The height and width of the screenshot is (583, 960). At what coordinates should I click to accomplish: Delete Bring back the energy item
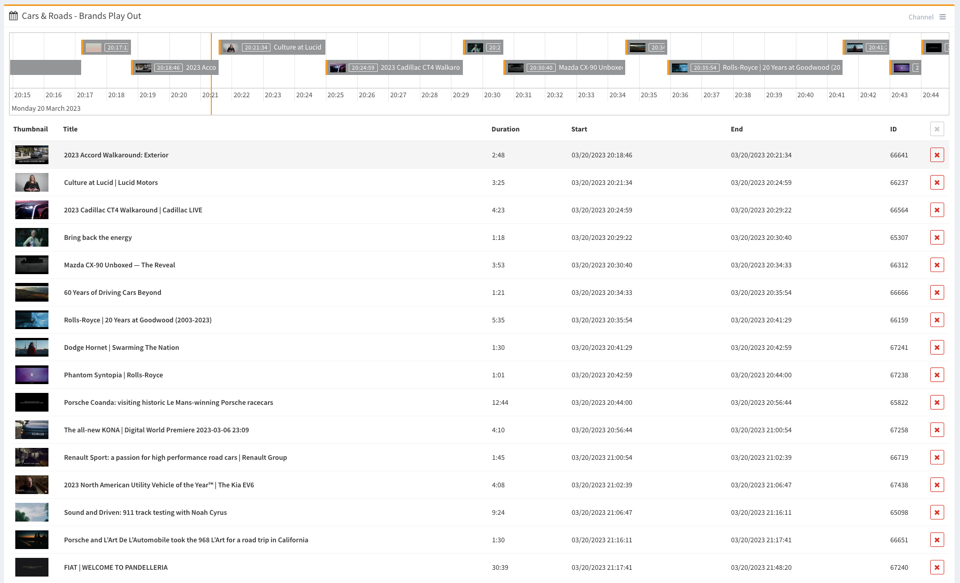pyautogui.click(x=936, y=238)
